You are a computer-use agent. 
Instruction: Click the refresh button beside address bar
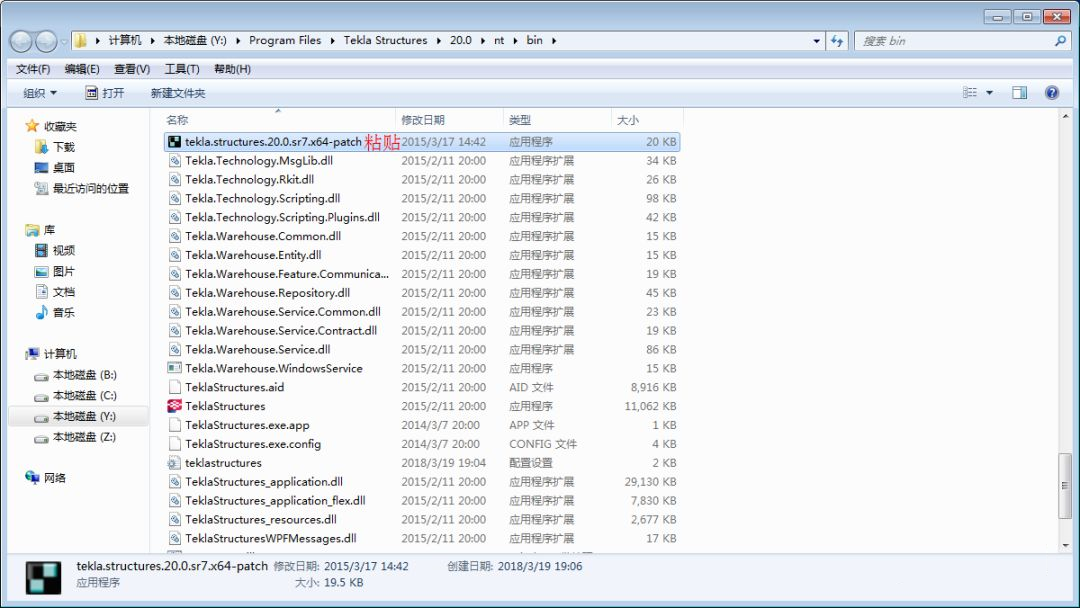[837, 41]
